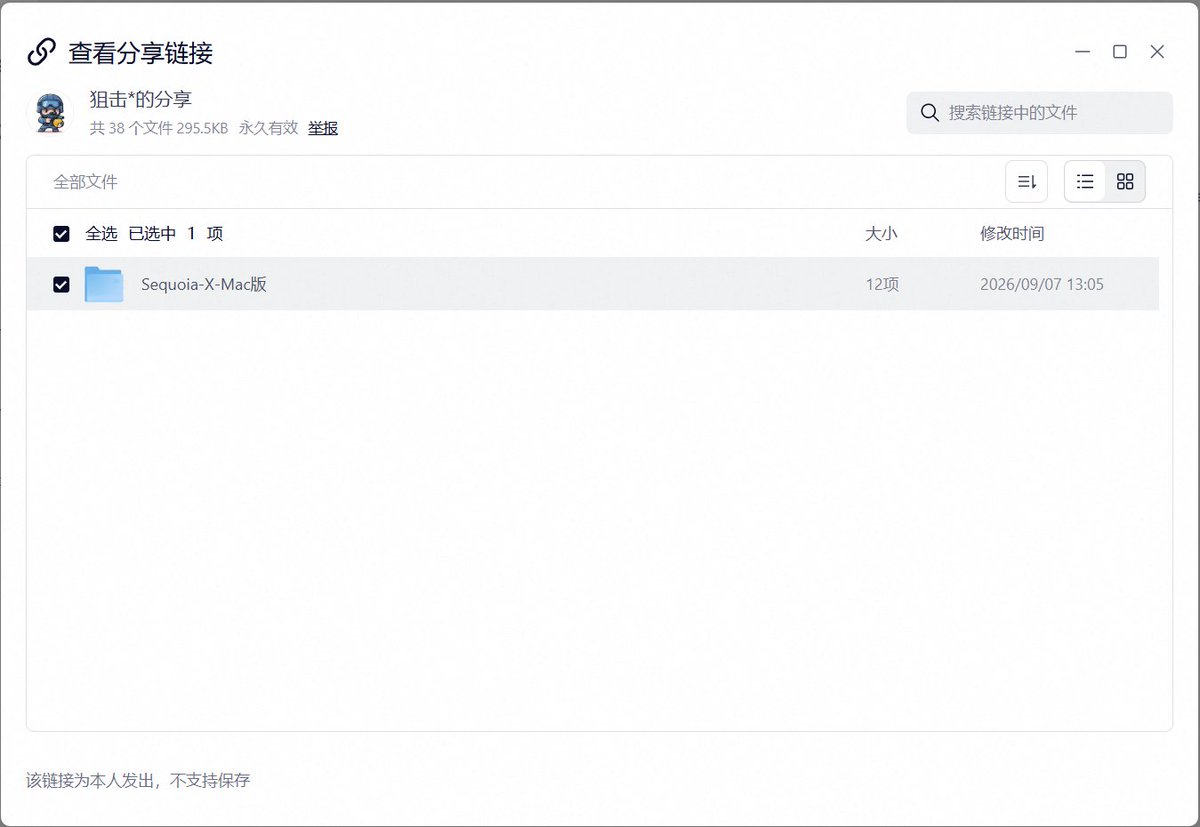Minimize the share link window
The image size is (1200, 827).
pyautogui.click(x=1083, y=52)
